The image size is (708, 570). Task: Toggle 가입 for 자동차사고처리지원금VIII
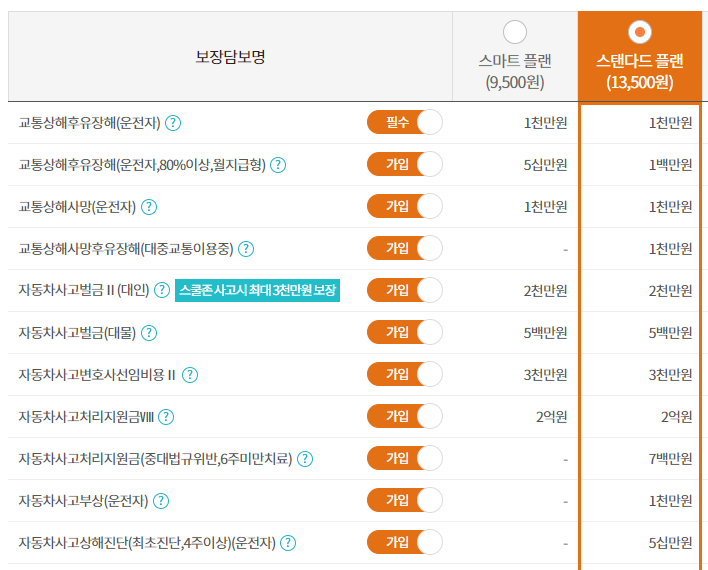(x=405, y=417)
